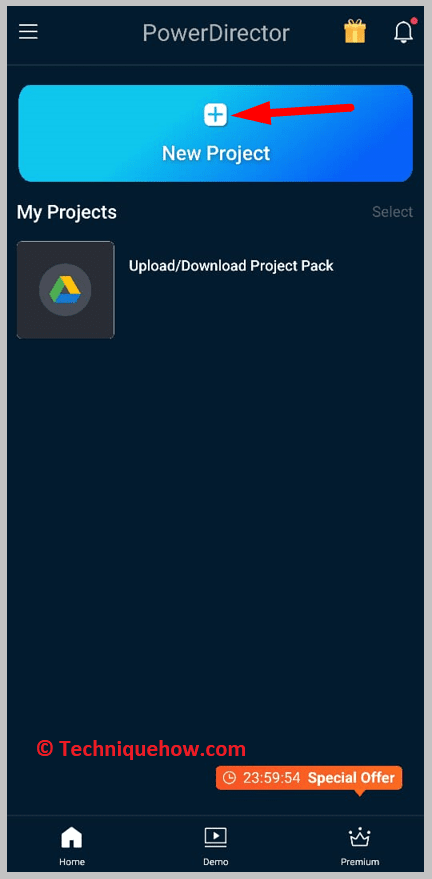Click the "My Projects" heading
The height and width of the screenshot is (879, 432).
[x=67, y=212]
